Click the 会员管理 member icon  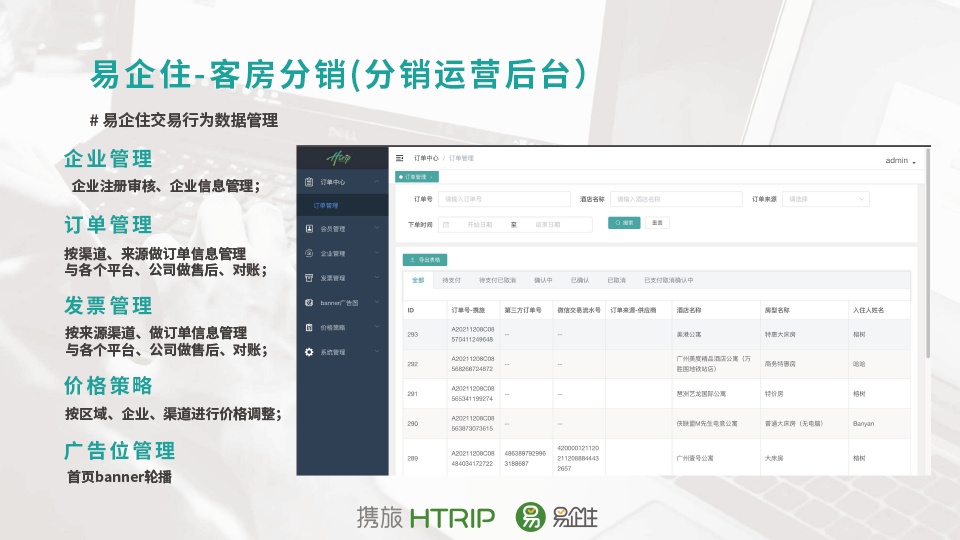(309, 228)
